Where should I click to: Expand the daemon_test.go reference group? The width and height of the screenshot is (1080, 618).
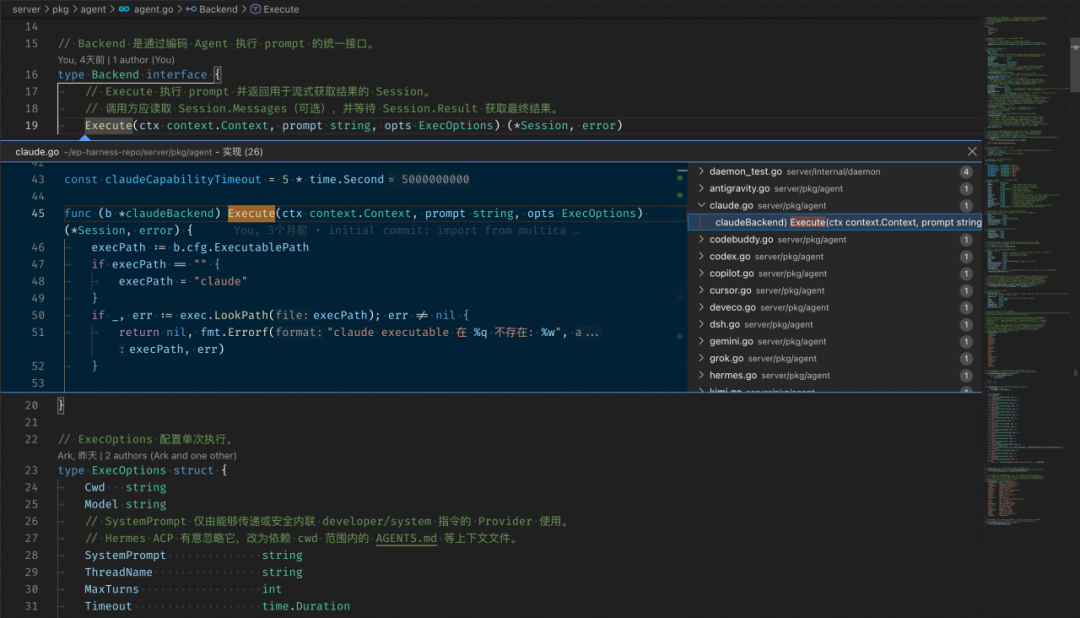701,172
